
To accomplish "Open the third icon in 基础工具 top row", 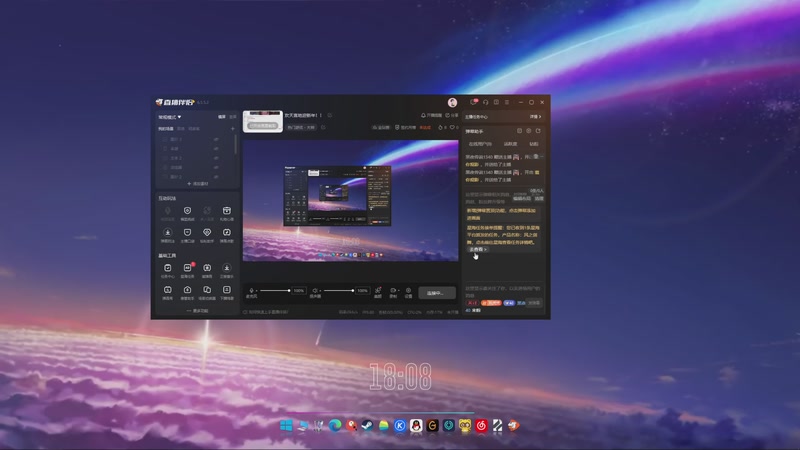I will click(207, 270).
